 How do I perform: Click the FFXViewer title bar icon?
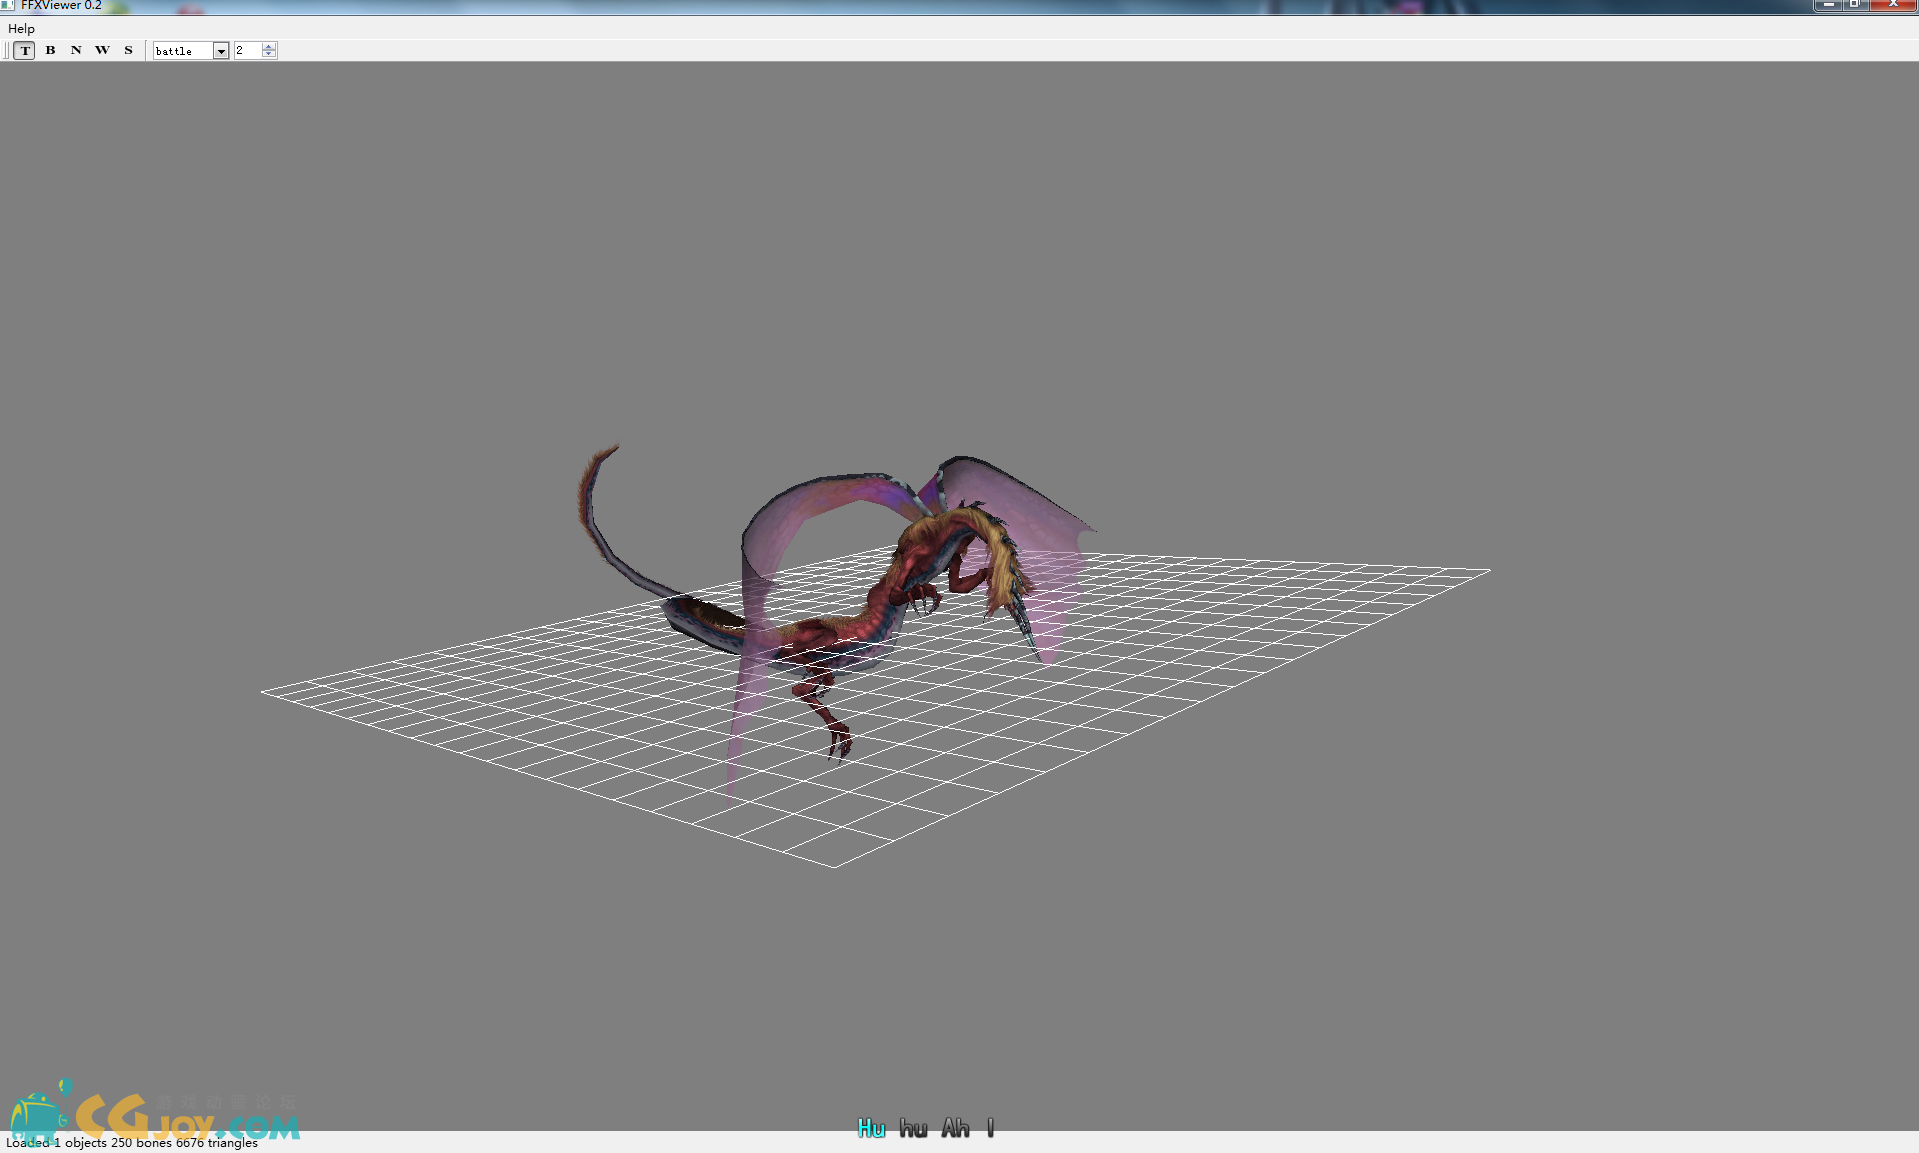tap(8, 5)
